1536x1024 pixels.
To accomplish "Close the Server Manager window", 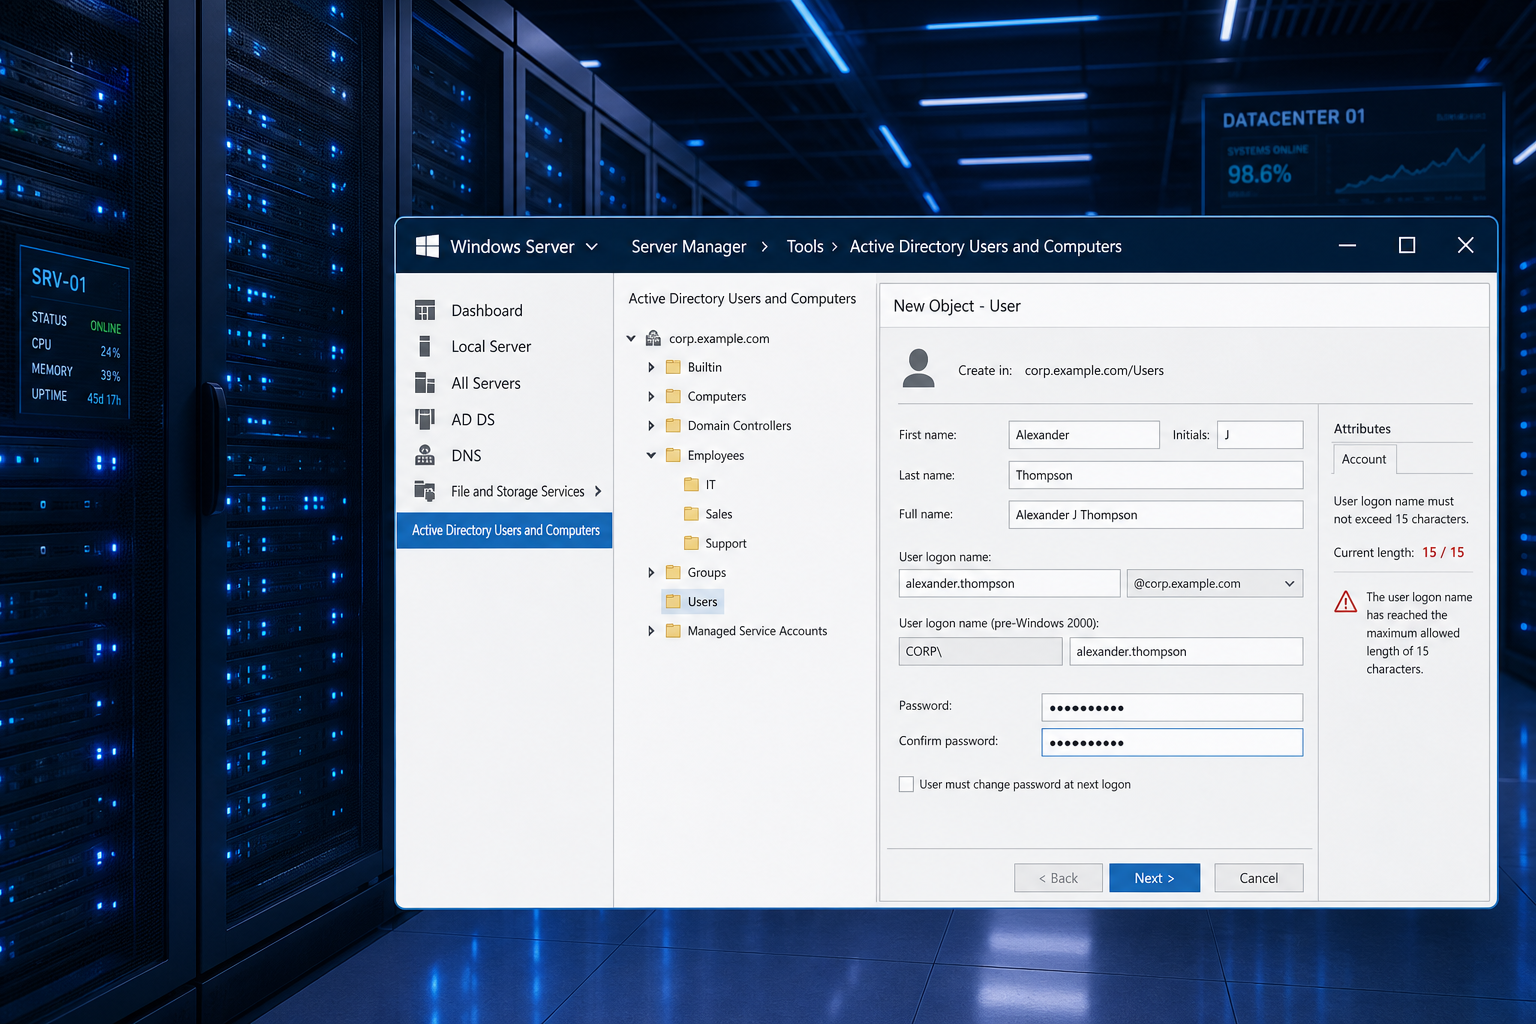I will [1466, 245].
